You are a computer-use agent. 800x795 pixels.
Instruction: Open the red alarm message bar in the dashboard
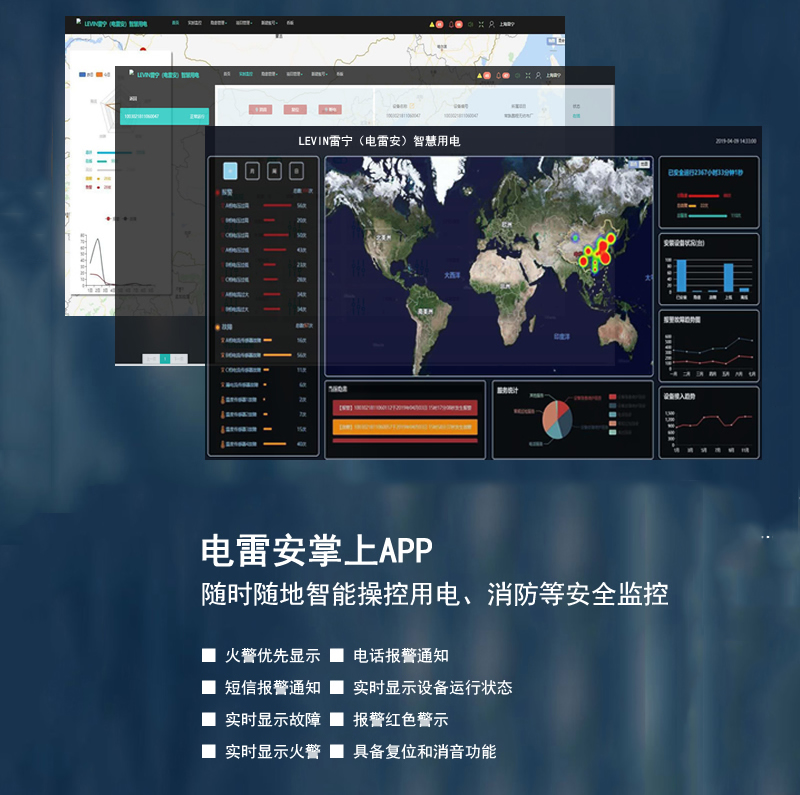click(x=405, y=408)
